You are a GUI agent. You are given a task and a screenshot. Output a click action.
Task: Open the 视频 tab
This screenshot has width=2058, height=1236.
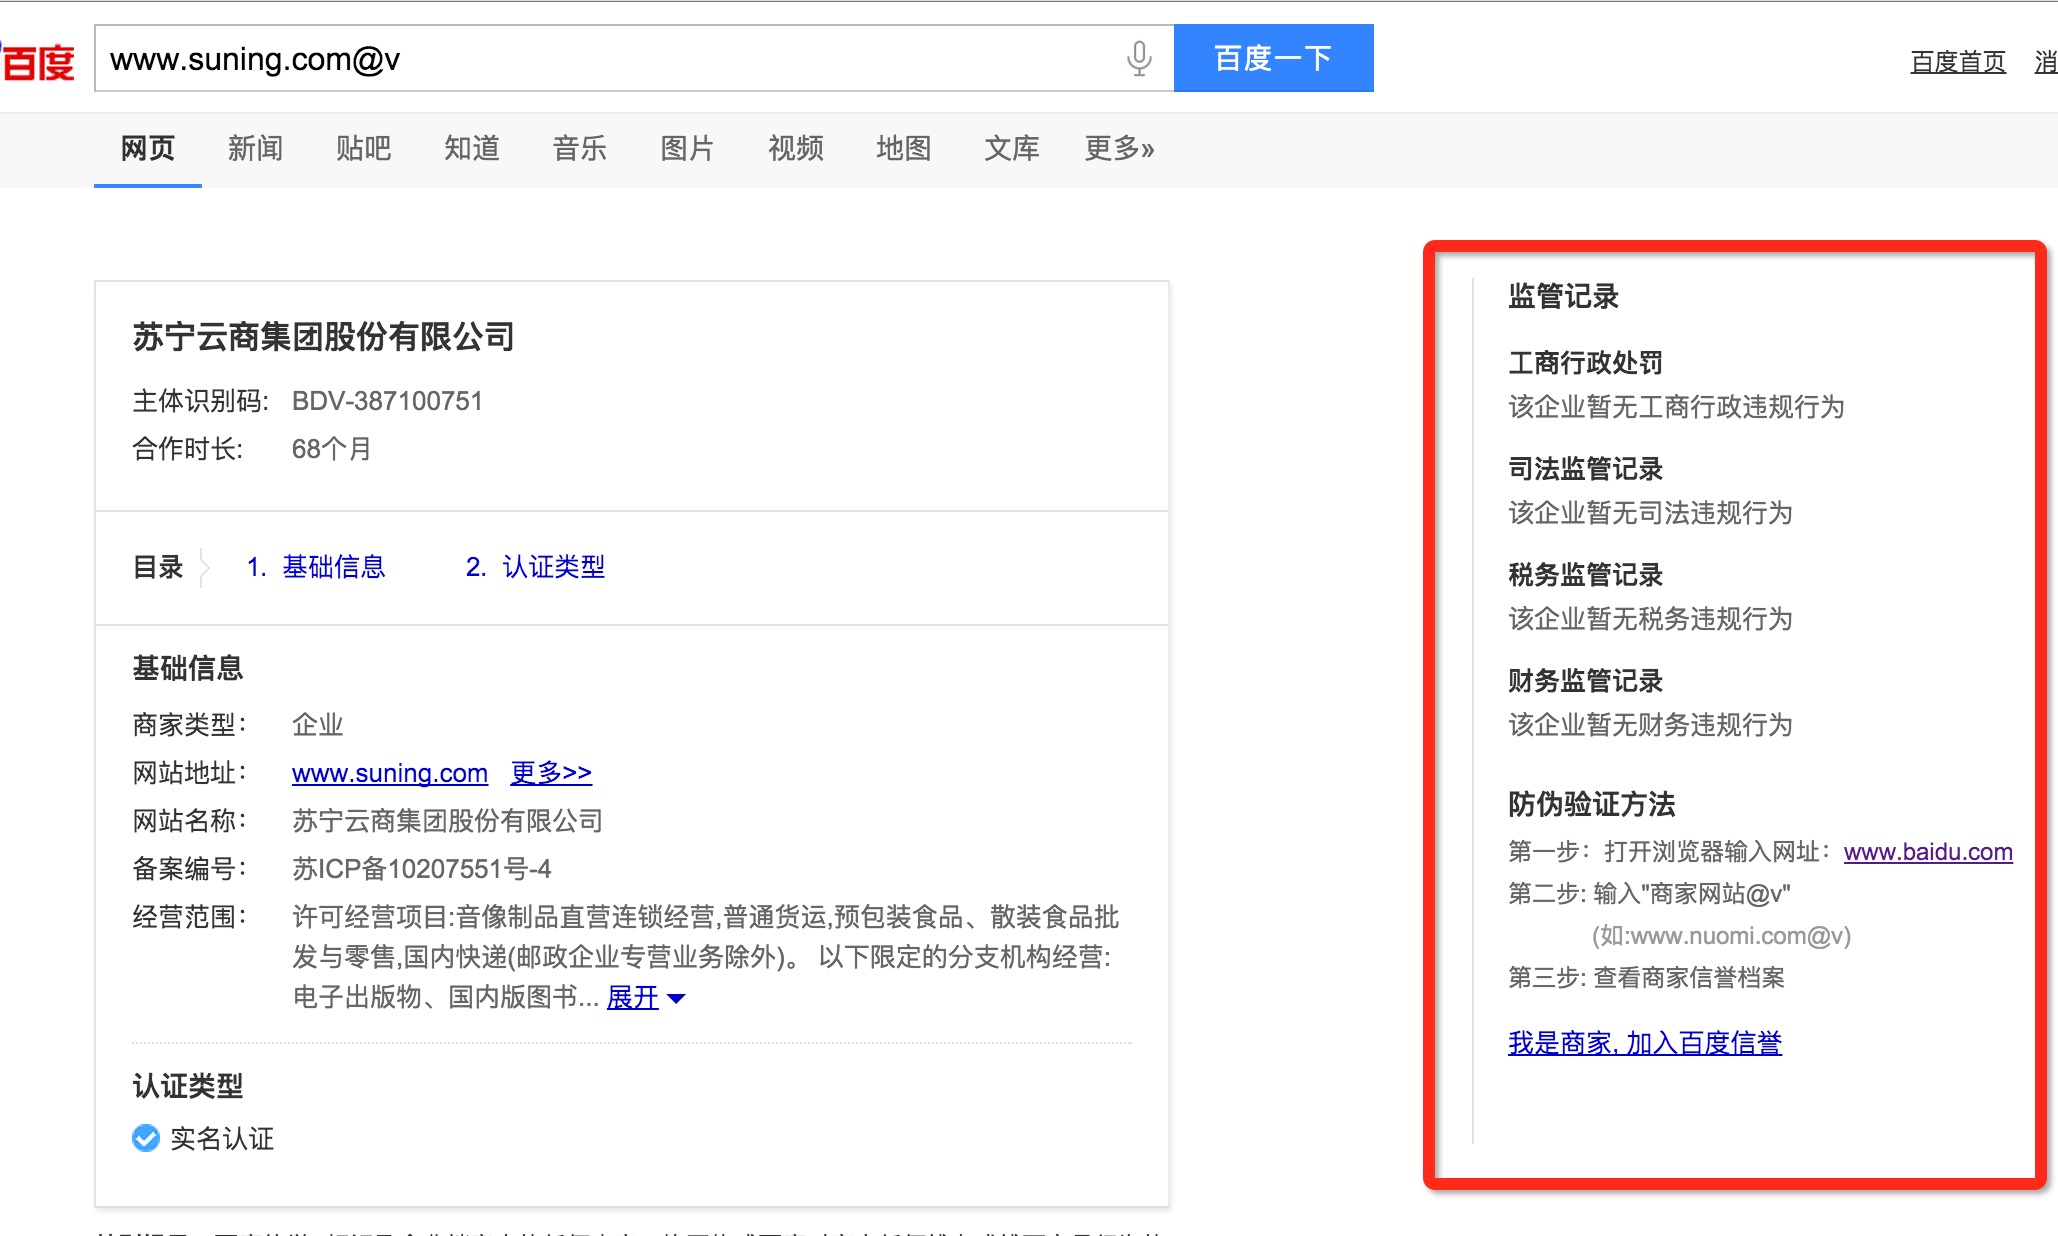tap(795, 149)
